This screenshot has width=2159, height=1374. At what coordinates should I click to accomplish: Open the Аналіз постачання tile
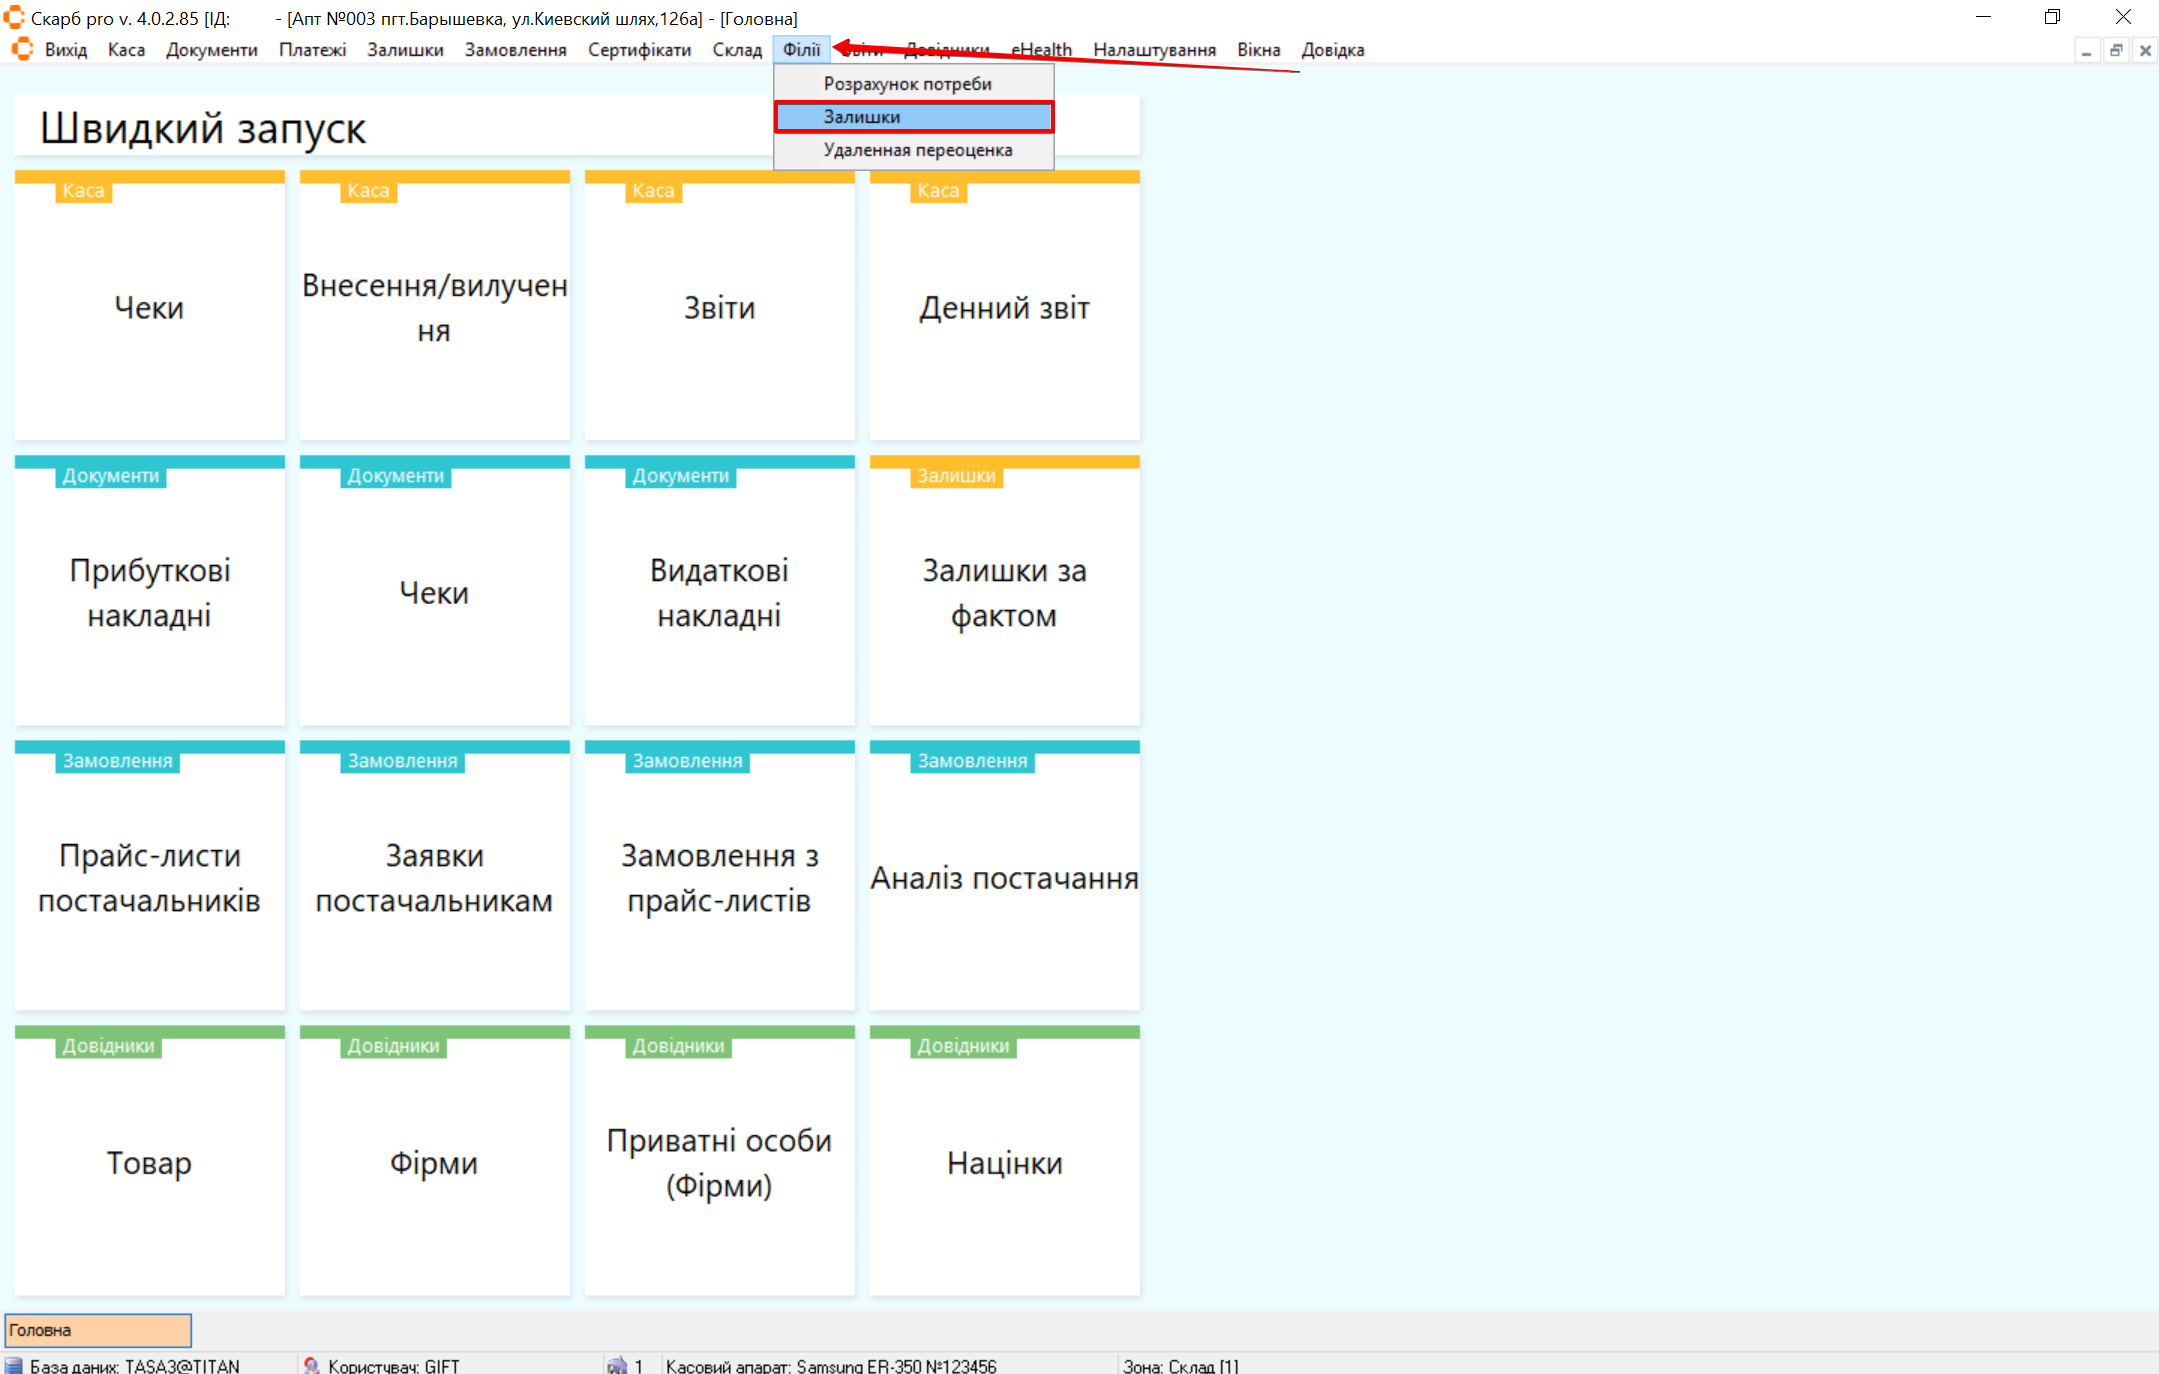click(1004, 878)
